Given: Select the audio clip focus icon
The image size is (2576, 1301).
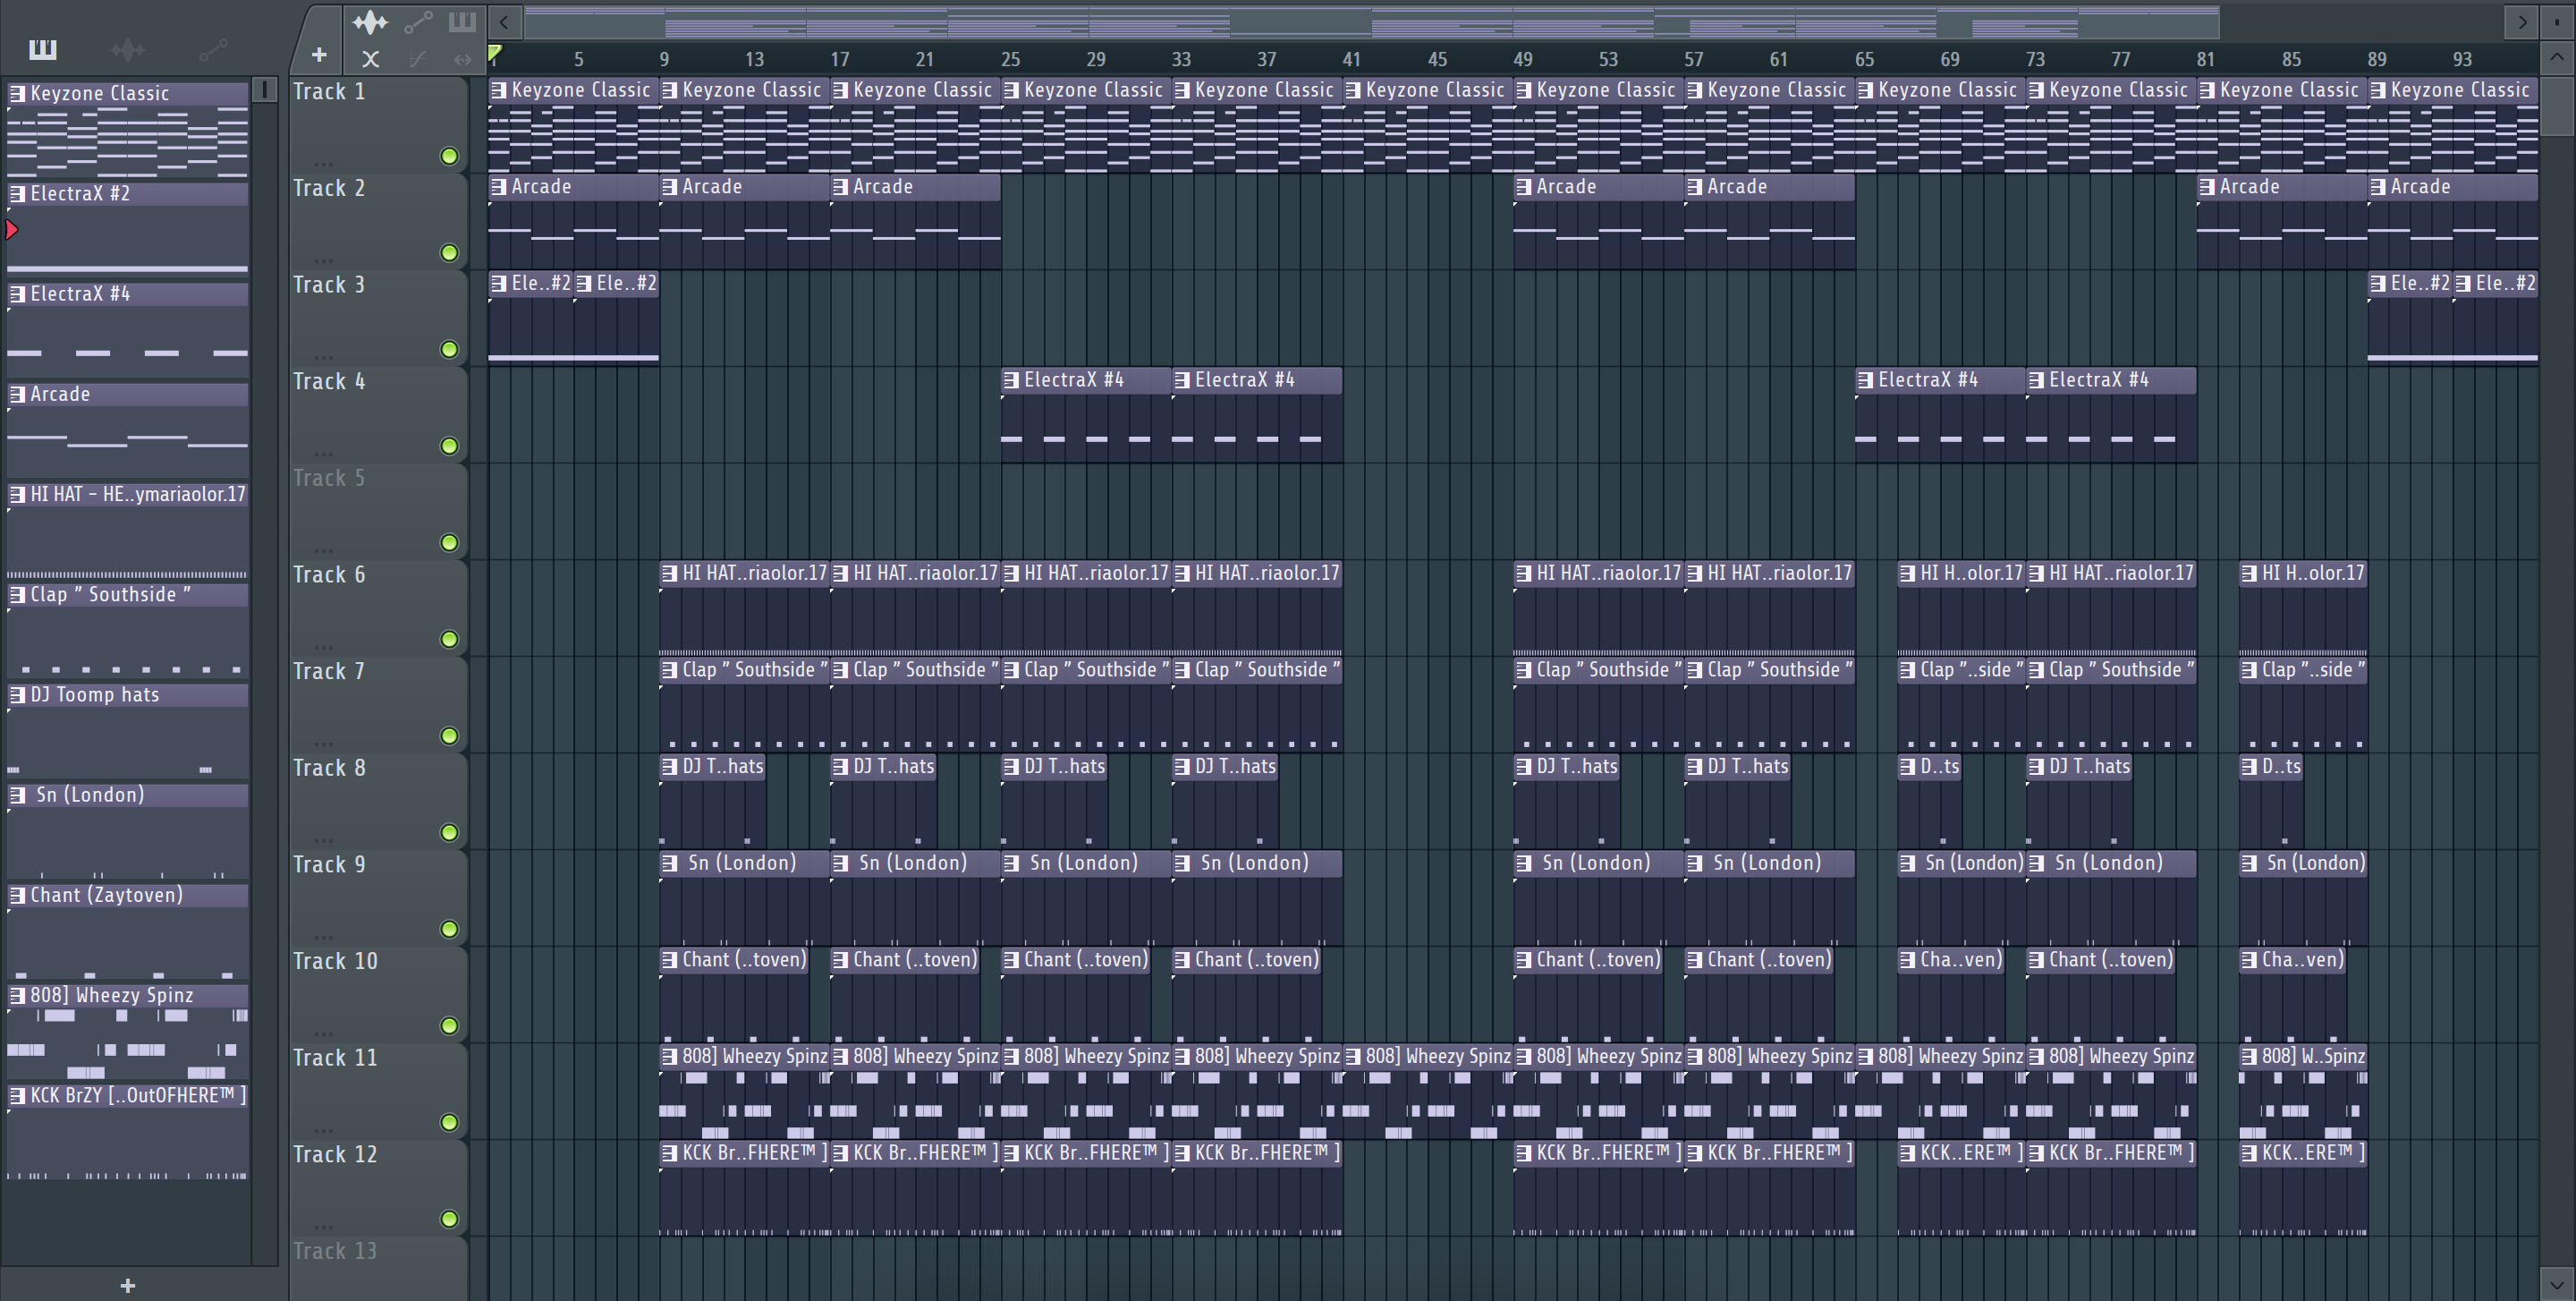Looking at the screenshot, I should [x=370, y=21].
